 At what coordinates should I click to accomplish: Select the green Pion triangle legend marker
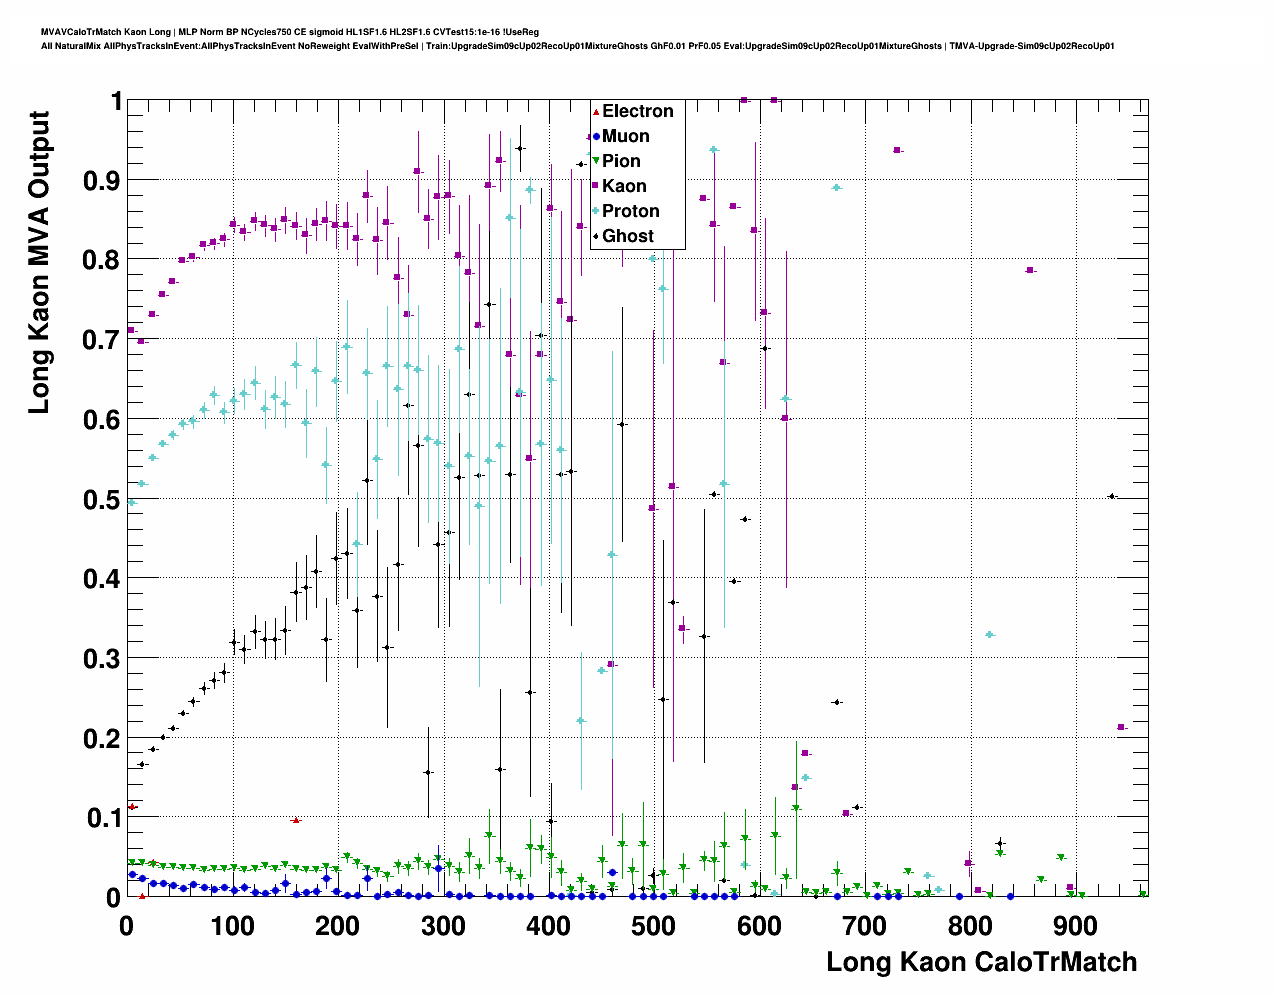pyautogui.click(x=596, y=161)
